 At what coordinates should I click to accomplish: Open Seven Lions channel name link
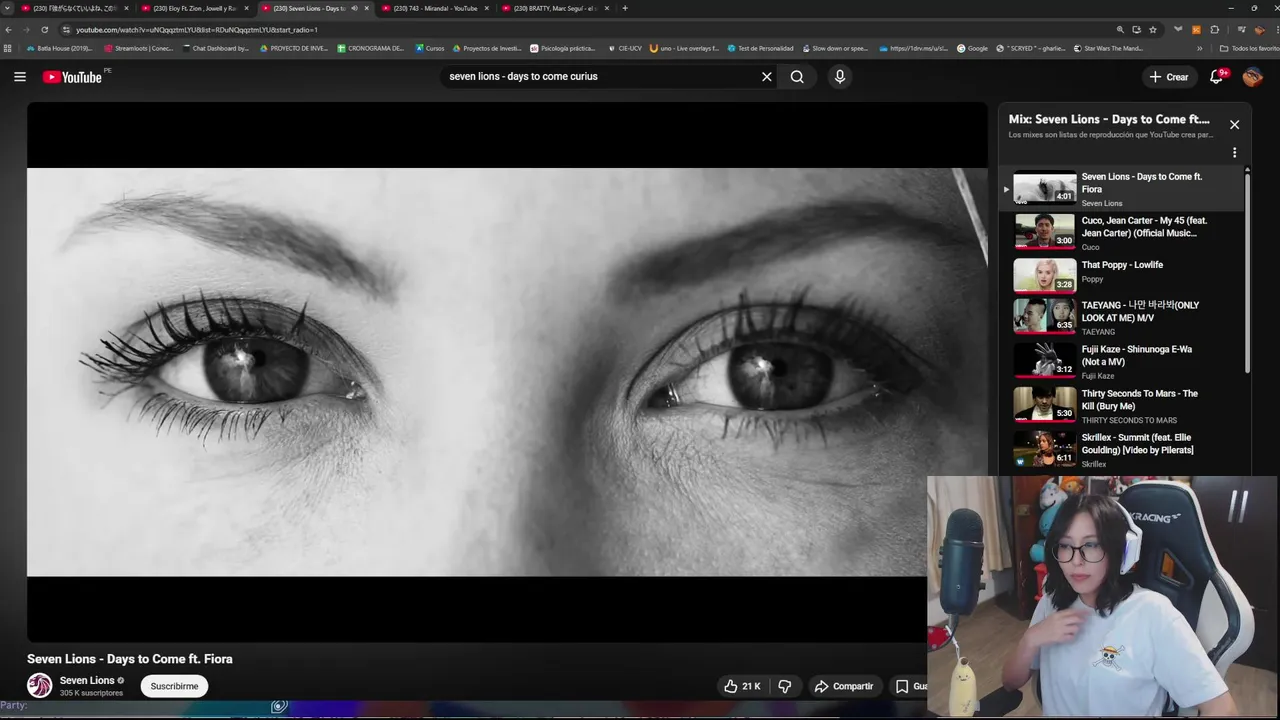[x=87, y=680]
